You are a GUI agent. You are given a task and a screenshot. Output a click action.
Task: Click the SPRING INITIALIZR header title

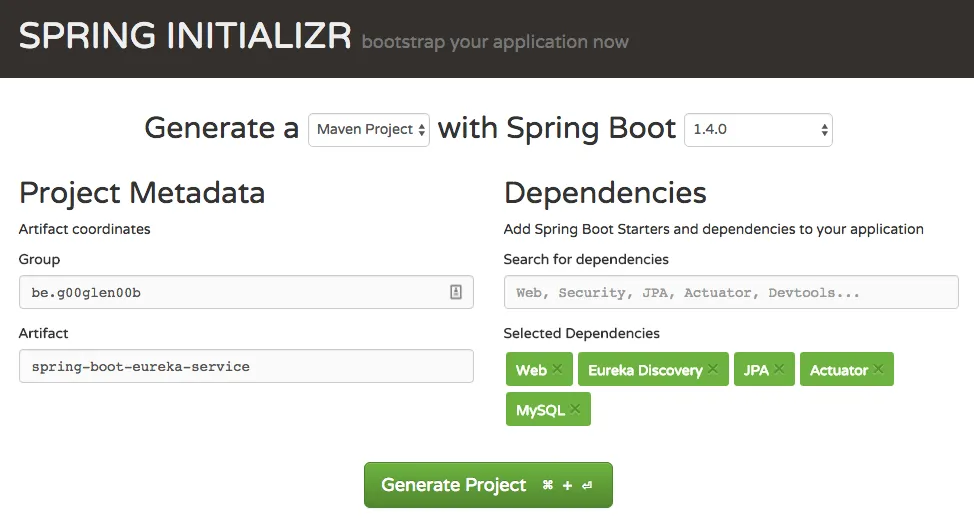[x=185, y=37]
